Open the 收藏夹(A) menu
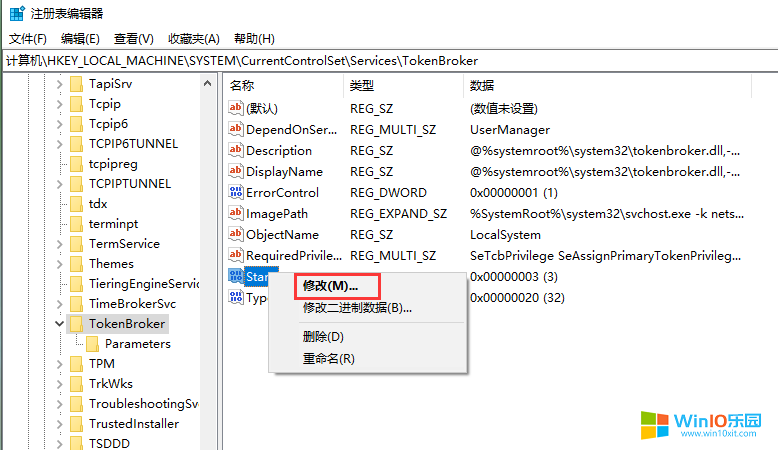The width and height of the screenshot is (778, 450). tap(194, 39)
